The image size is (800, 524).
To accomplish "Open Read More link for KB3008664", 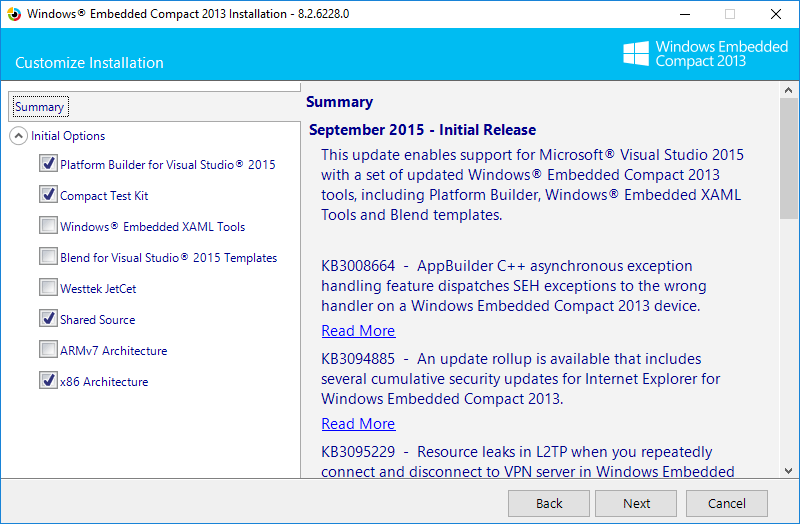I will pos(358,331).
